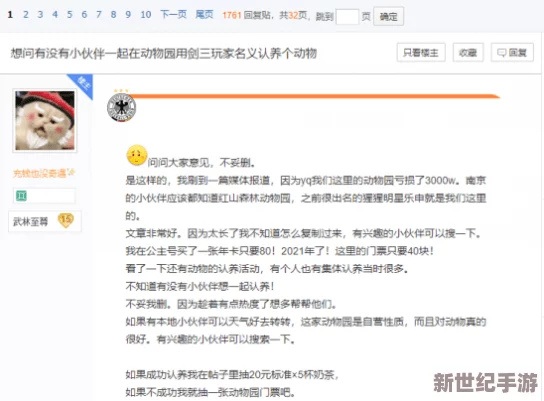
Task: Go to page 6 of the thread
Action: (x=84, y=15)
